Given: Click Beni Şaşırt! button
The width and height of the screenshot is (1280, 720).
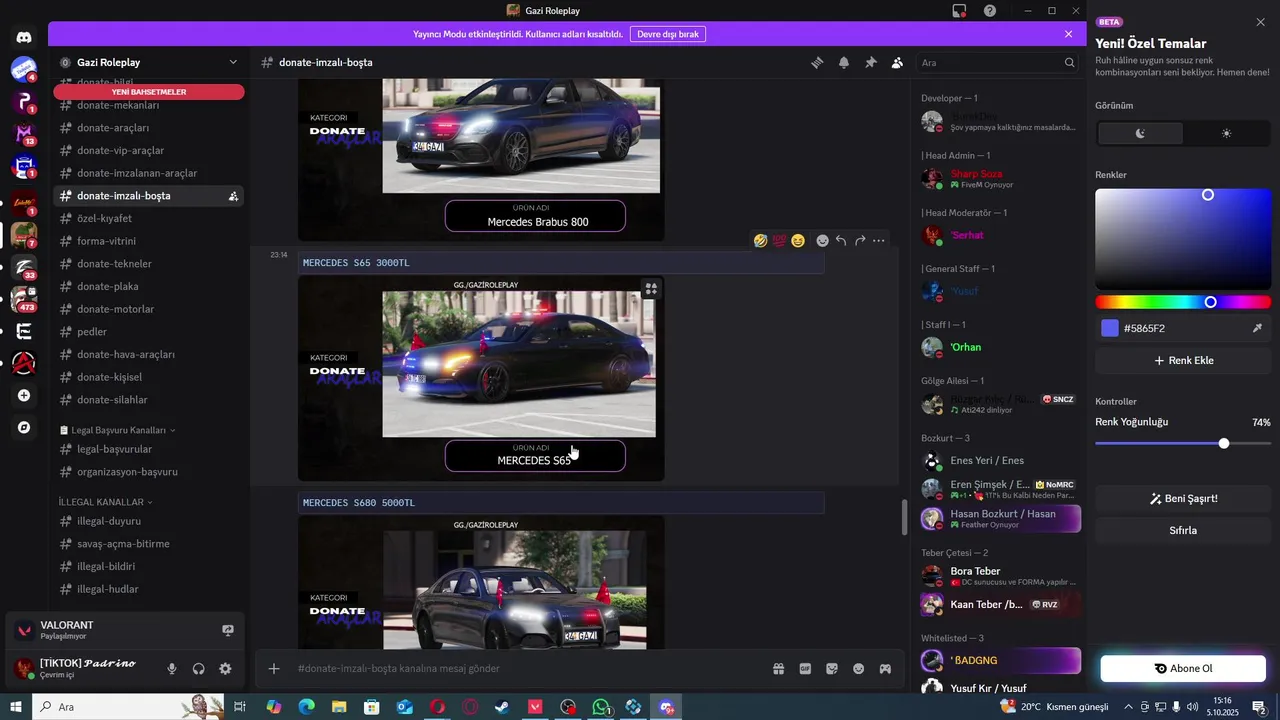Looking at the screenshot, I should (x=1183, y=498).
